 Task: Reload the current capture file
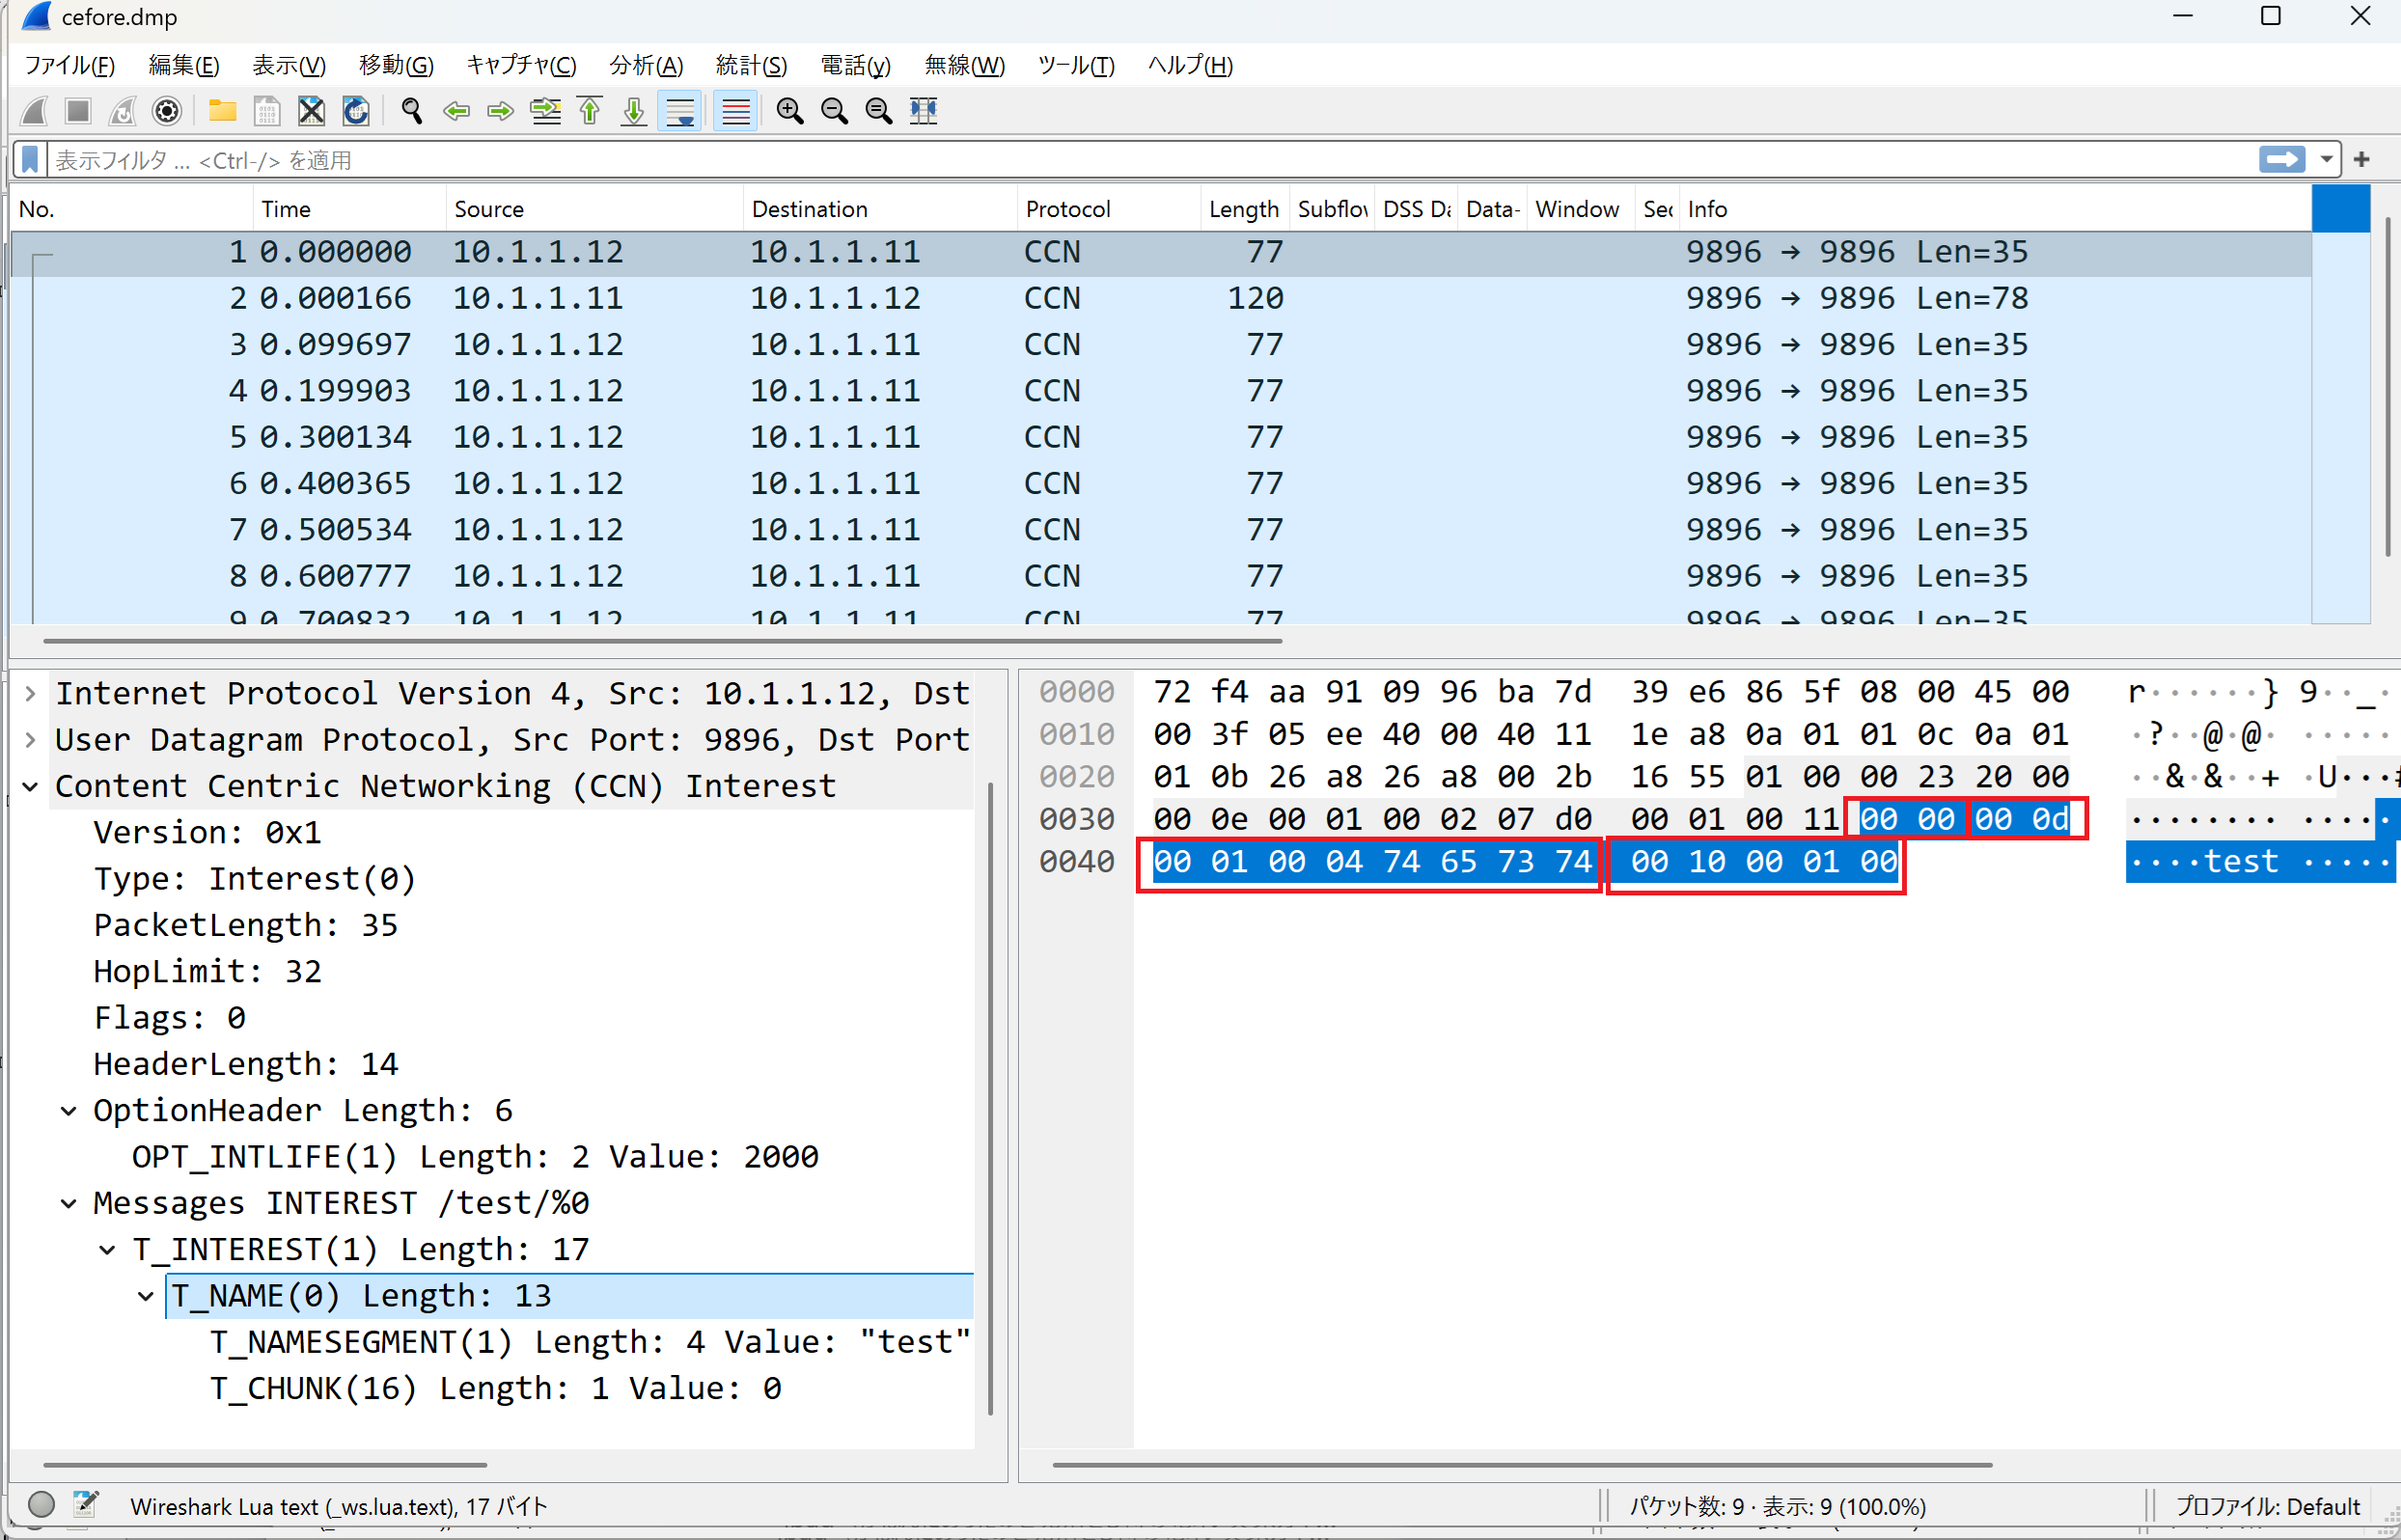(356, 111)
